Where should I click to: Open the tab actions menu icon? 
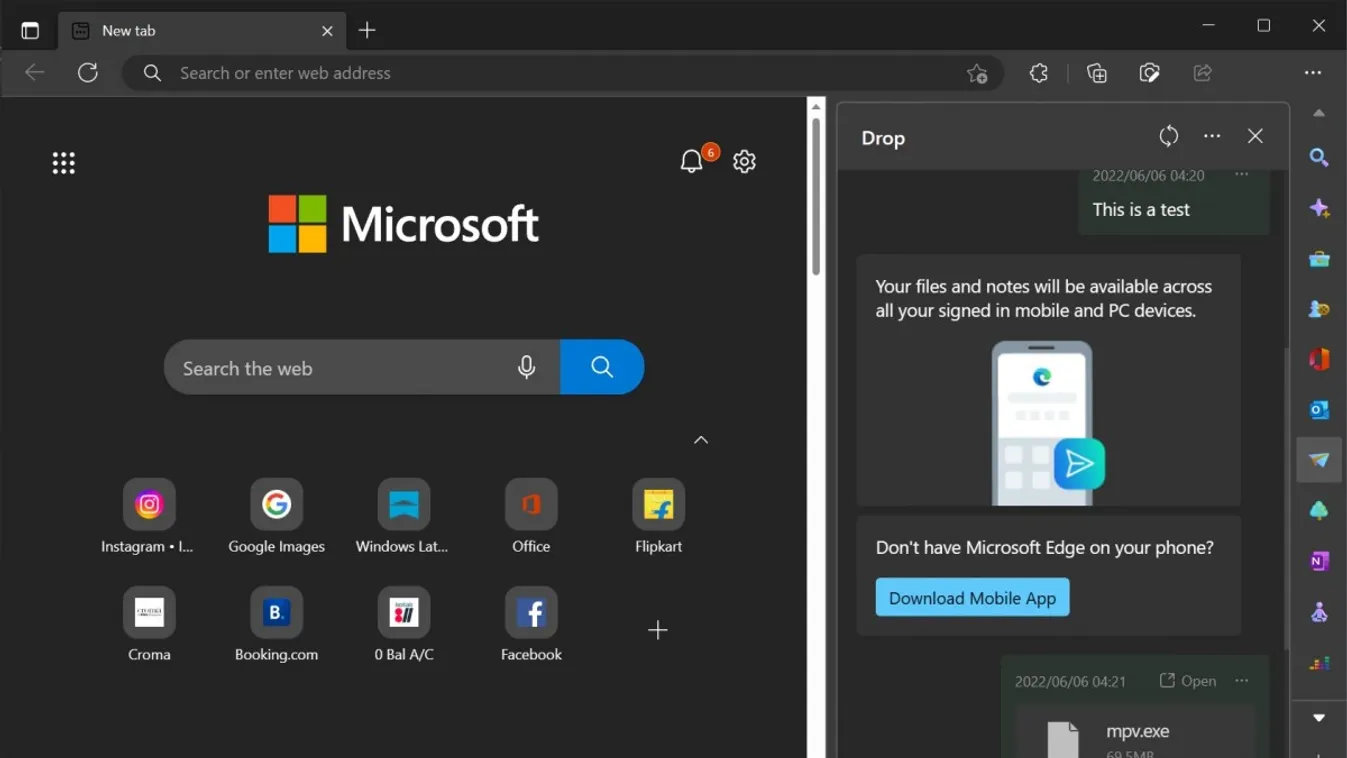tap(30, 30)
